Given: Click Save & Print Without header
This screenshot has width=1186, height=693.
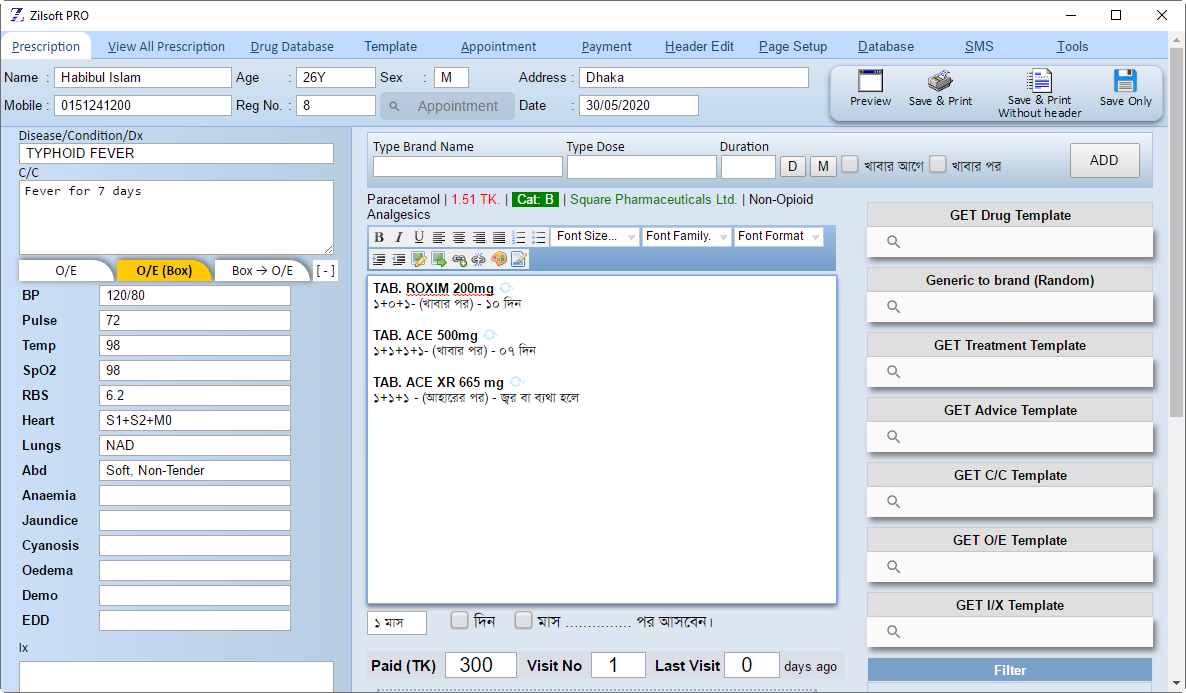Looking at the screenshot, I should pos(1039,93).
